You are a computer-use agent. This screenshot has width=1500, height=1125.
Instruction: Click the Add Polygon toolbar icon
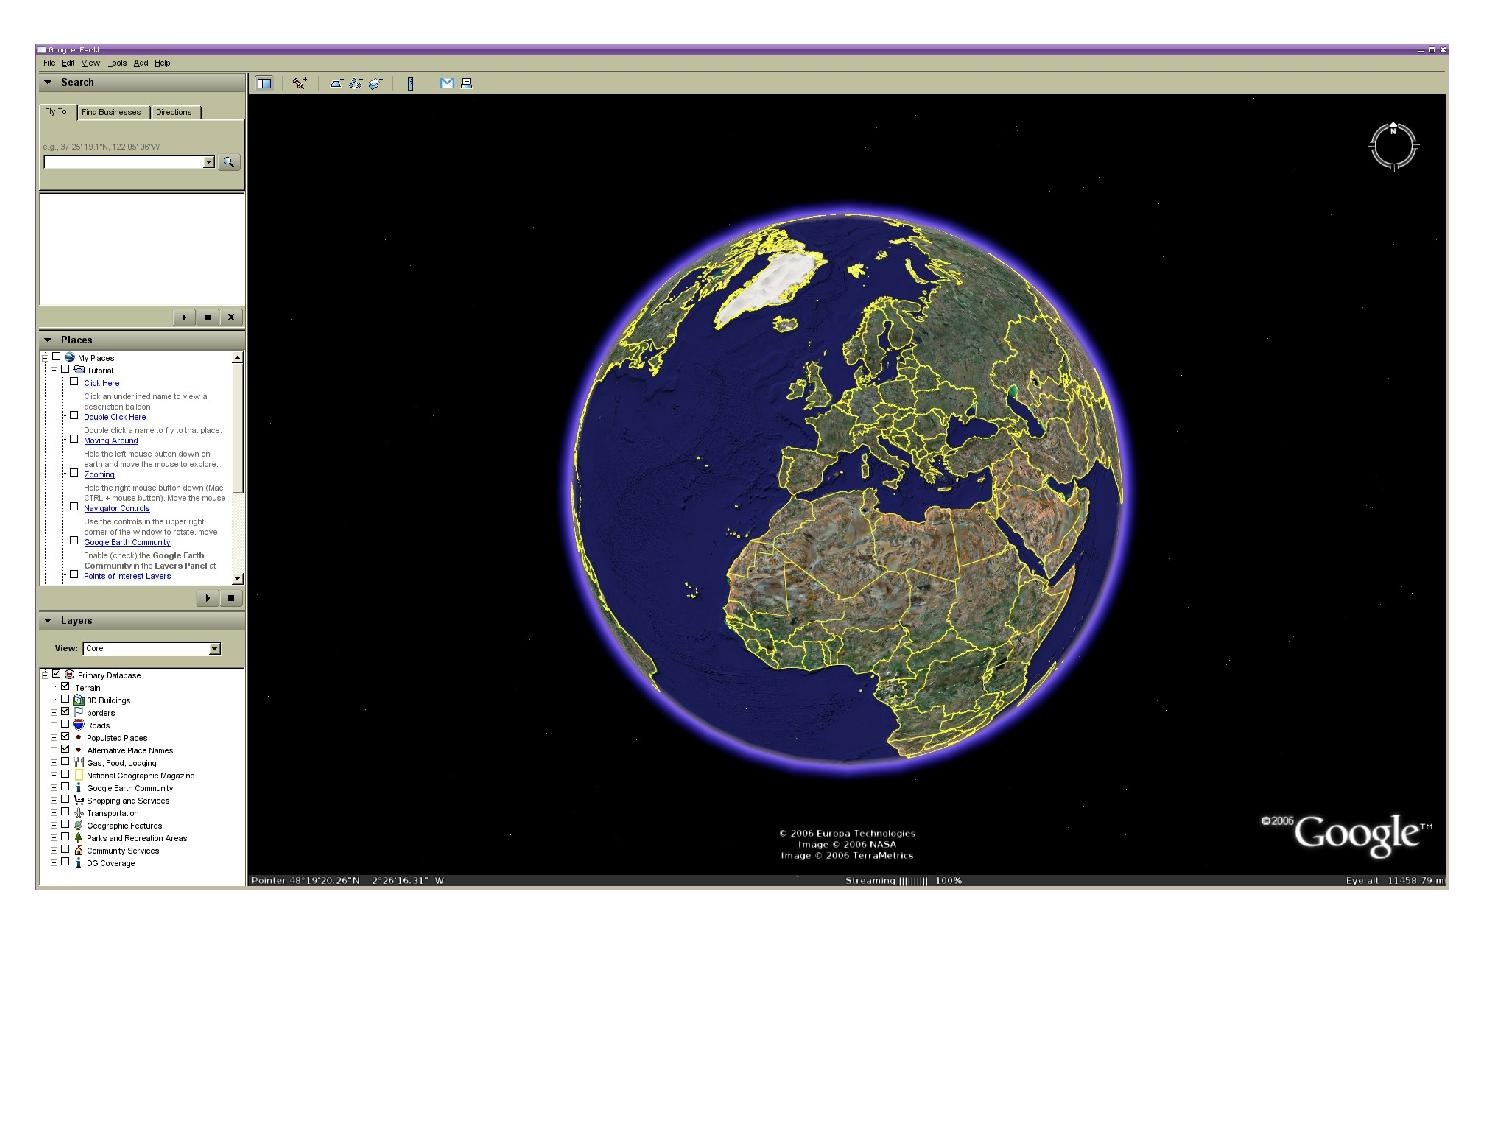[337, 83]
